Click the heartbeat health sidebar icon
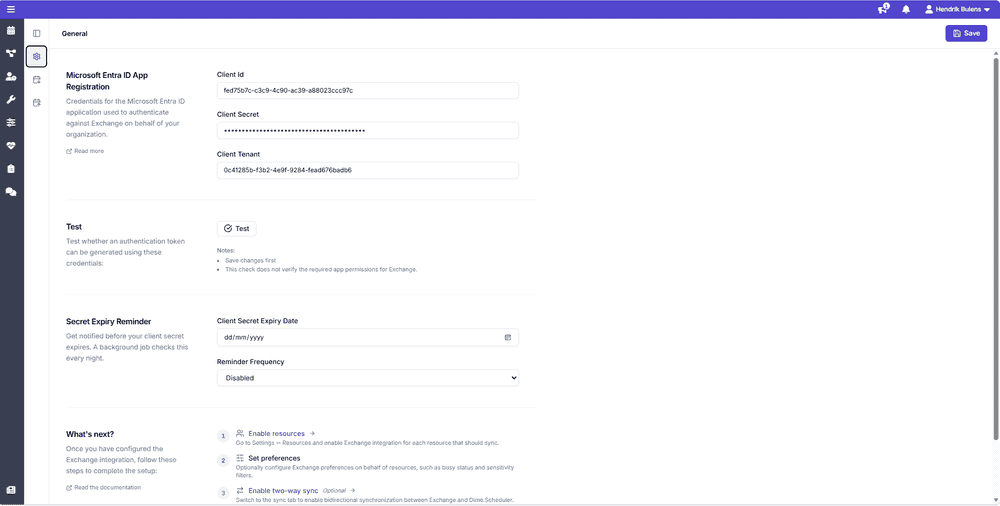Image resolution: width=1000 pixels, height=506 pixels. [x=11, y=145]
